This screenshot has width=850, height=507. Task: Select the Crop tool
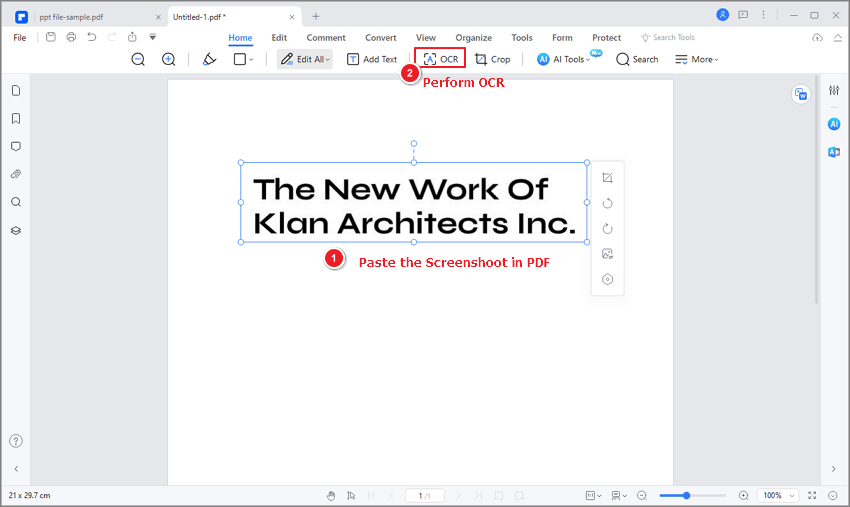[493, 59]
